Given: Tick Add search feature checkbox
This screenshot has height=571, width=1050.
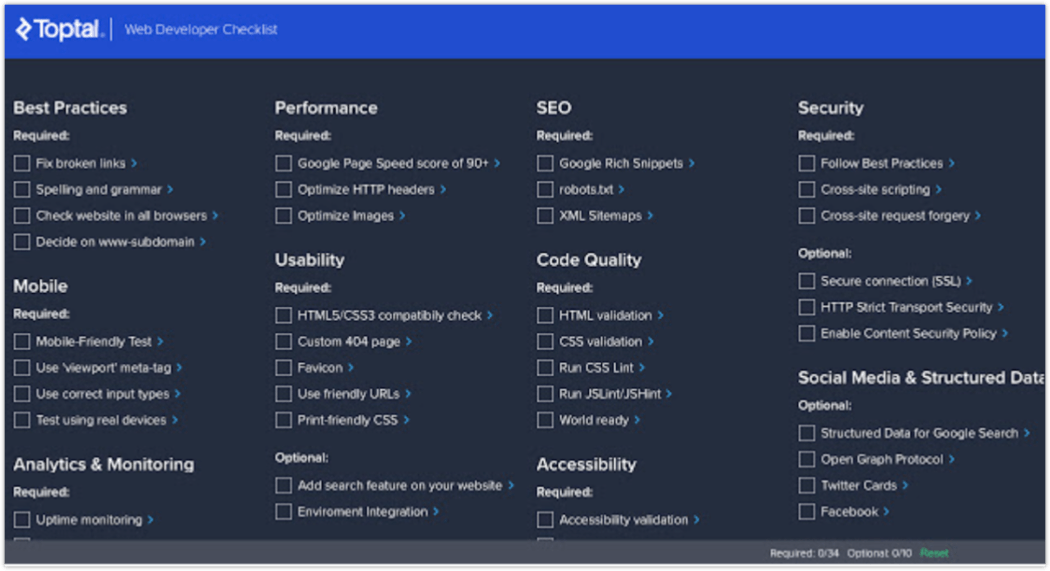Looking at the screenshot, I should (283, 485).
